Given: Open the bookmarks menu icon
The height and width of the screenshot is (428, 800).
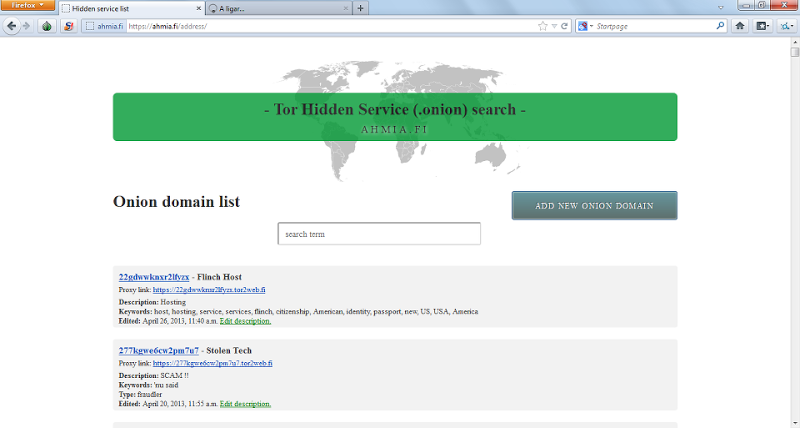Looking at the screenshot, I should click(762, 26).
